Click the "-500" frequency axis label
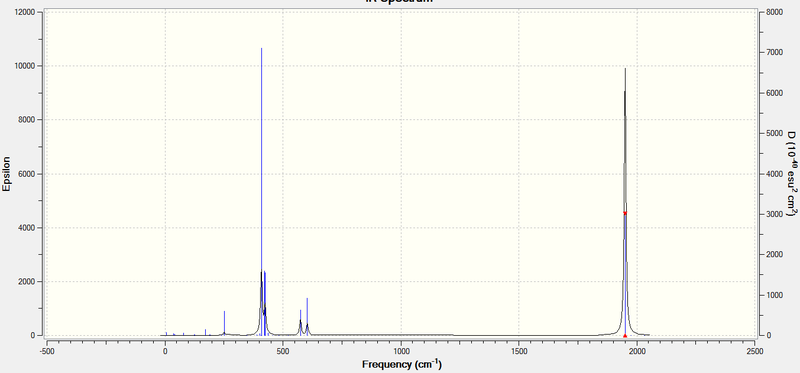800x373 pixels. click(x=47, y=352)
